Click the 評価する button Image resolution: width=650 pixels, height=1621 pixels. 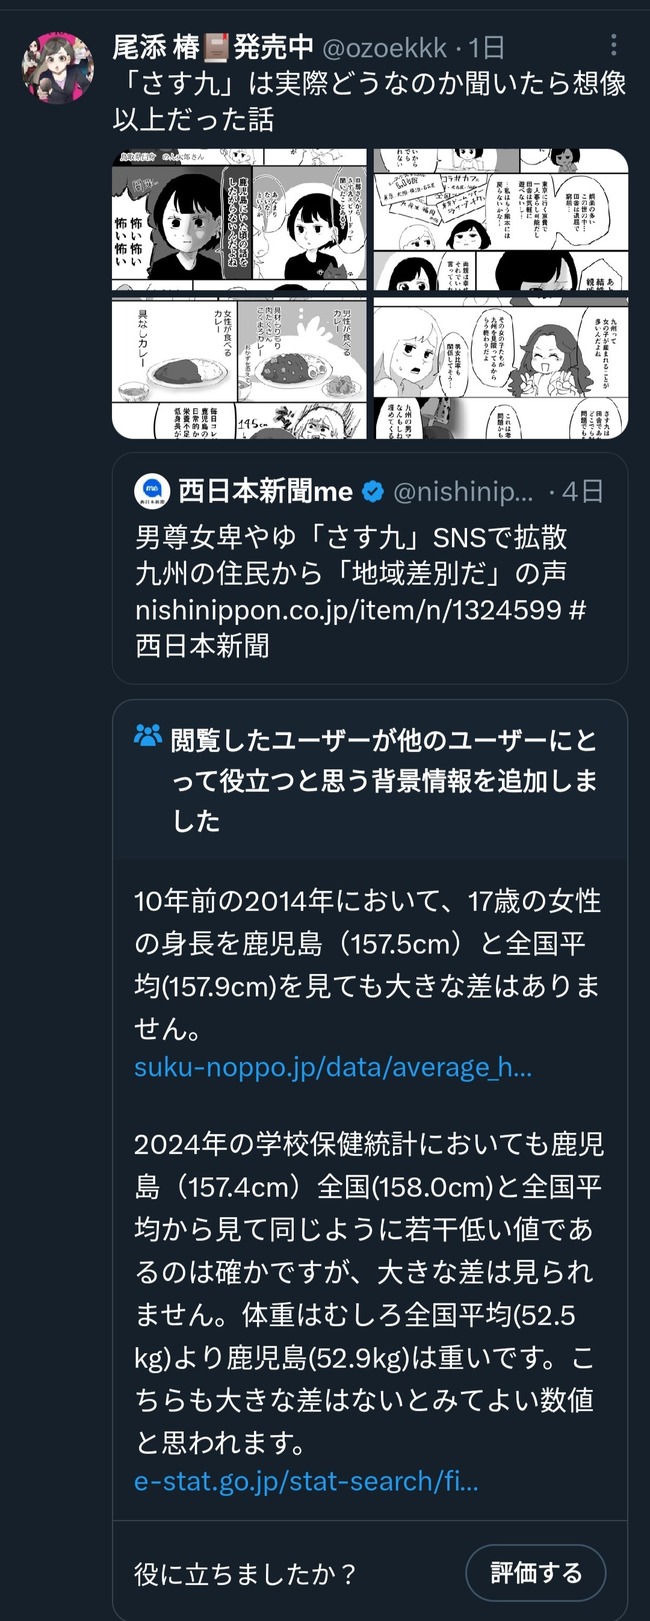click(536, 1573)
